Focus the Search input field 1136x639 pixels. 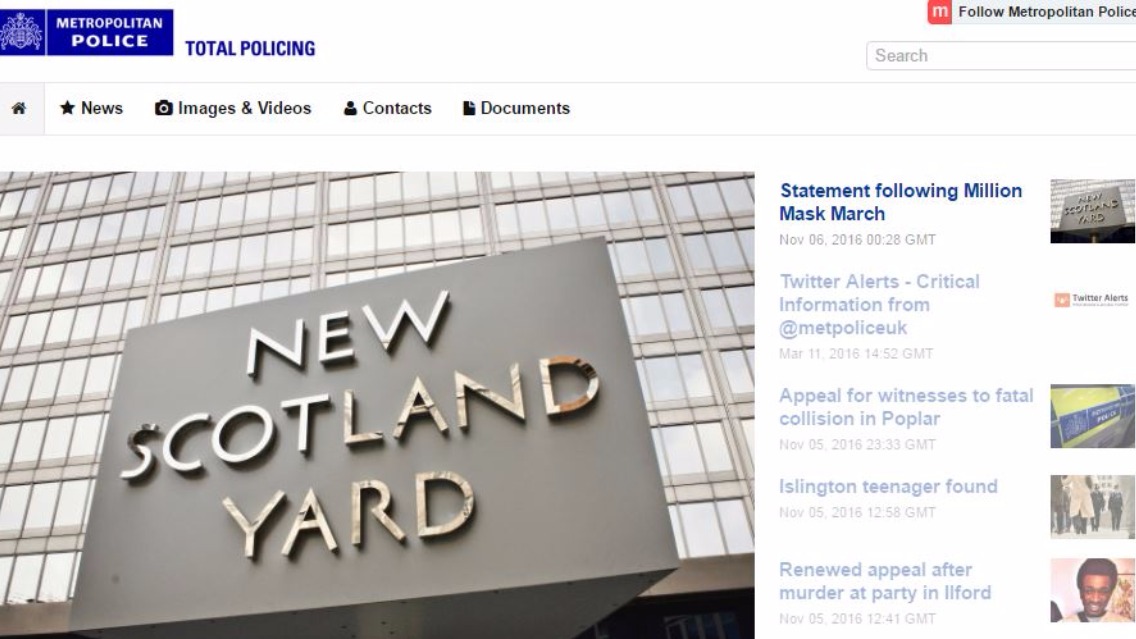(x=1001, y=56)
